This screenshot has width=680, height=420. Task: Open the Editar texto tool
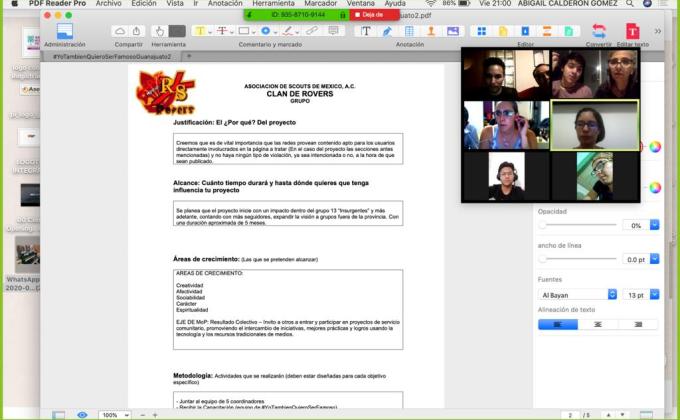[633, 31]
